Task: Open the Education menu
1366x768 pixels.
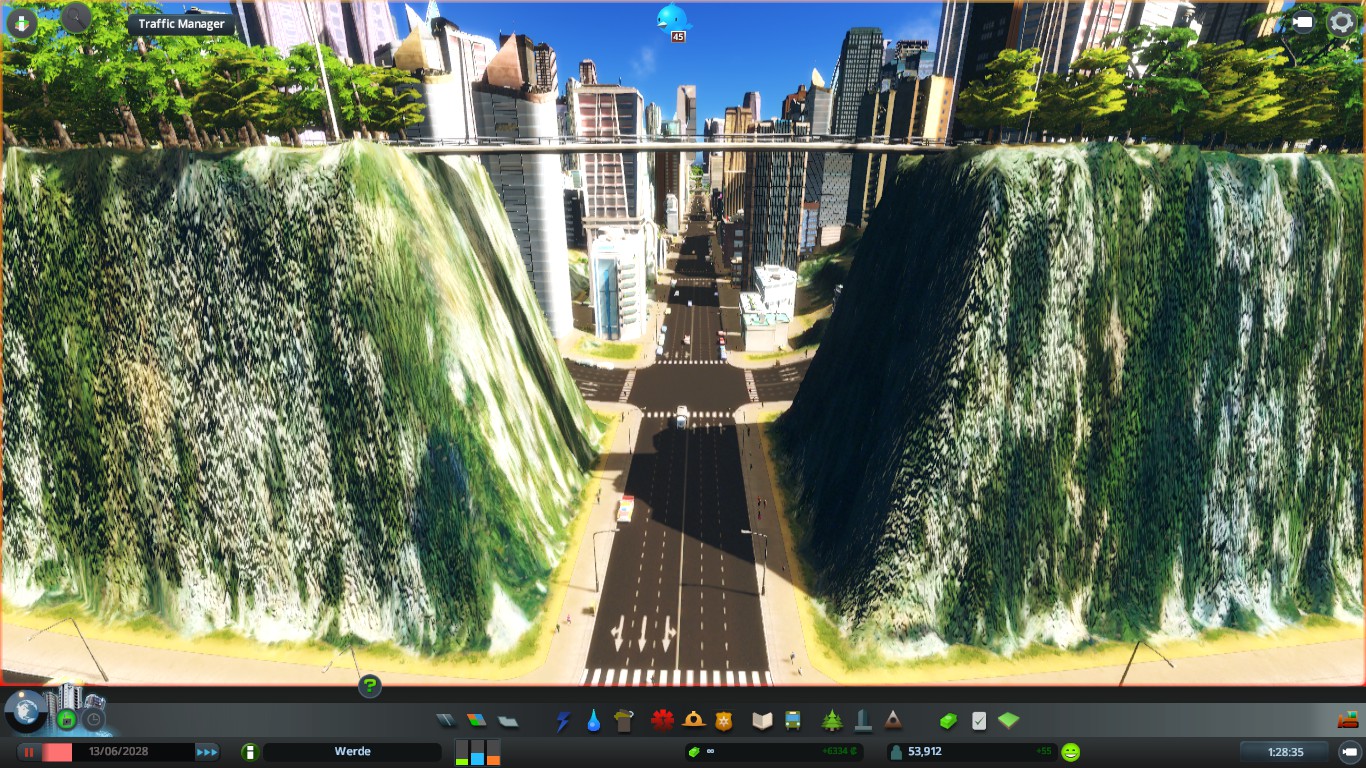Action: click(762, 720)
